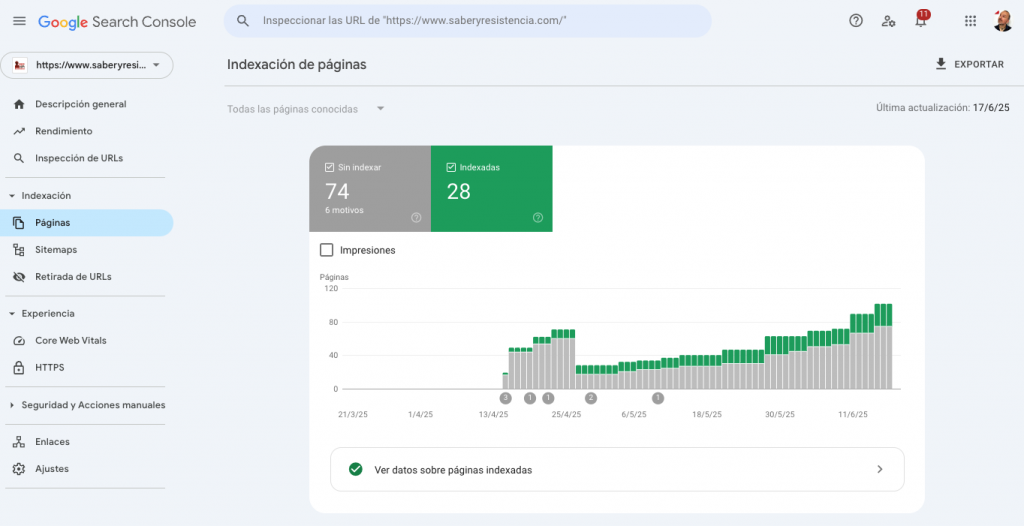The image size is (1024, 526).
Task: Expand Seguridad y Acciones manuales section
Action: pos(12,405)
